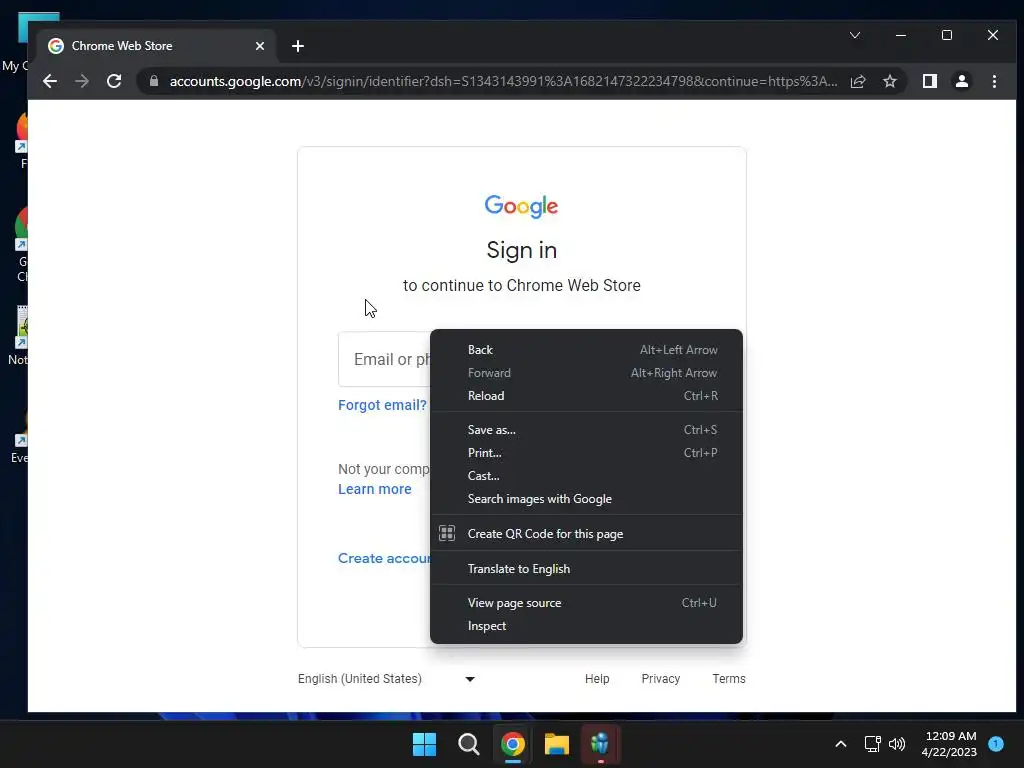The image size is (1024, 768).
Task: Open a new tab with plus button
Action: click(x=298, y=46)
